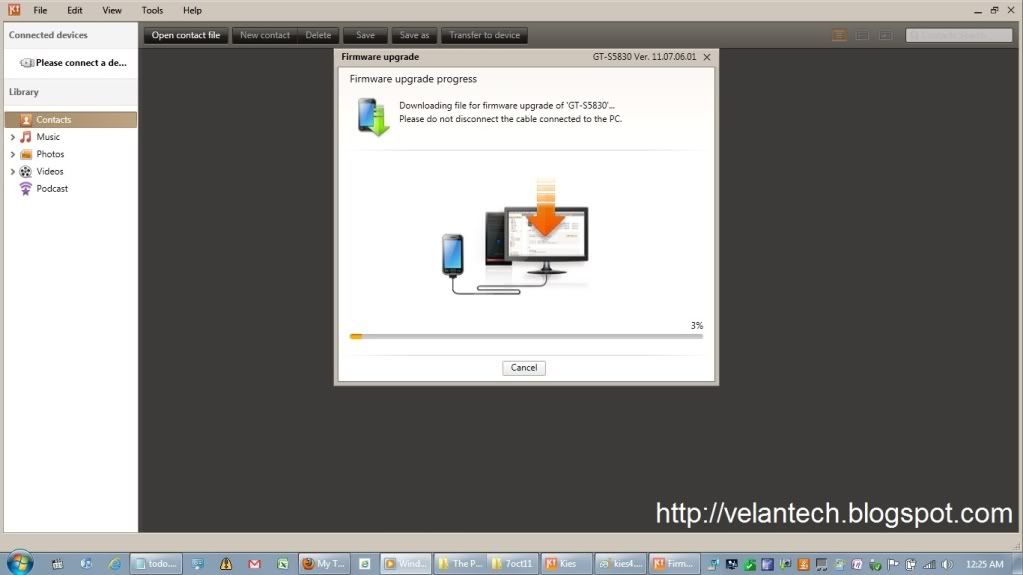Open the View menu
Screen dimensions: 1023x575
[x=112, y=10]
